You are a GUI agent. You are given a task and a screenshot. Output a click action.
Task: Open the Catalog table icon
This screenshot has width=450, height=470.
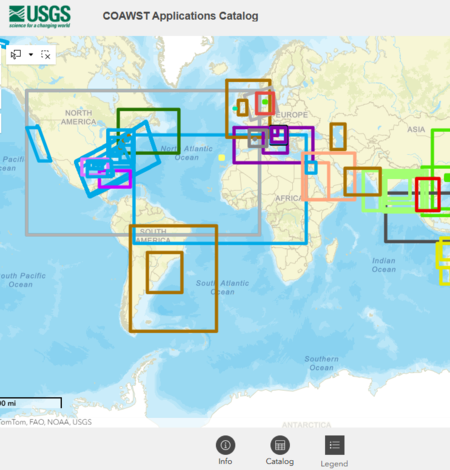click(280, 445)
